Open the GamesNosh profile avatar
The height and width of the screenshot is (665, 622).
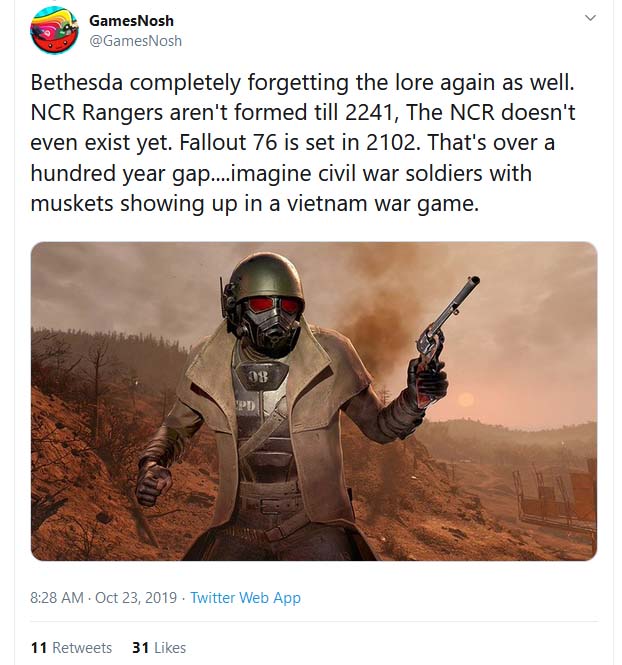(55, 30)
